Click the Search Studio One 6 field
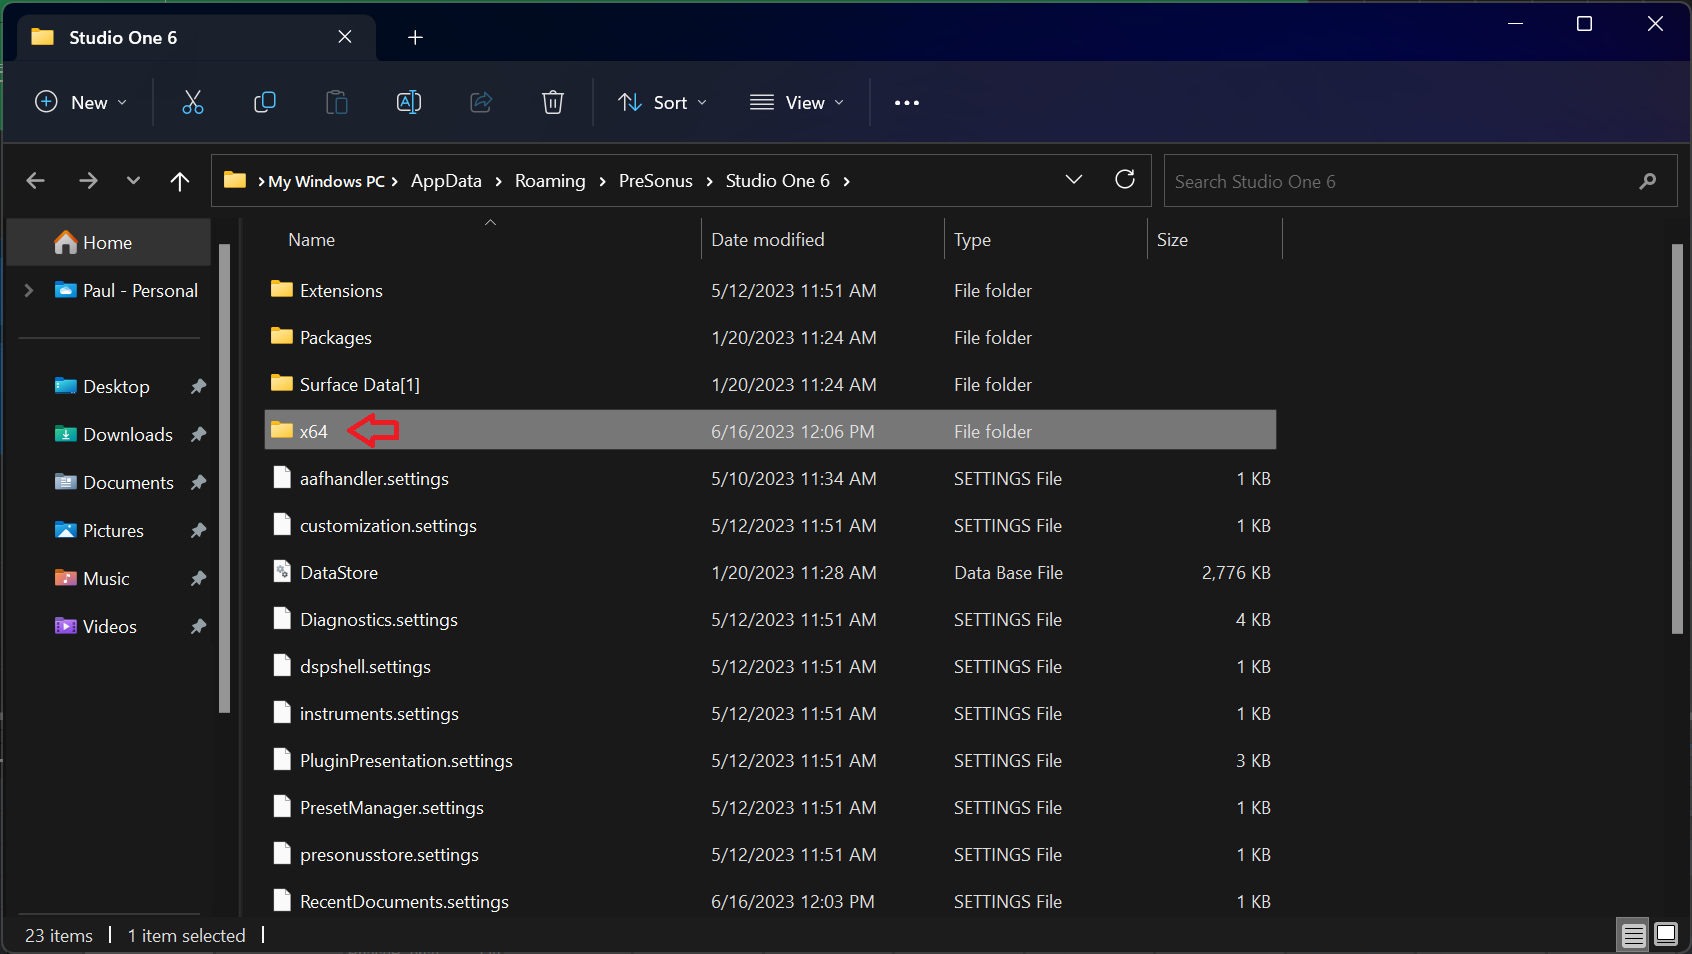Image resolution: width=1692 pixels, height=954 pixels. coord(1420,181)
